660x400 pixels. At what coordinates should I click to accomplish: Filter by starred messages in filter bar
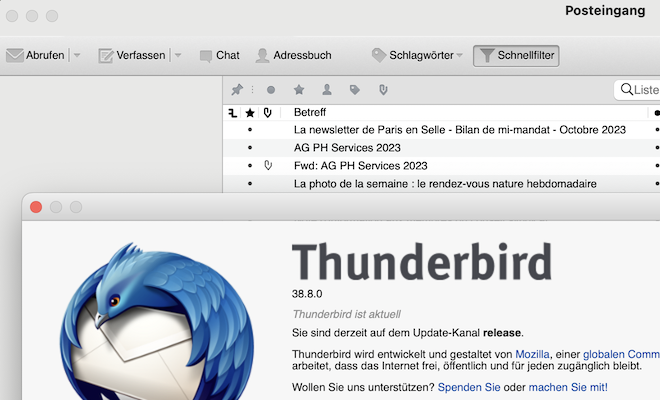pyautogui.click(x=298, y=90)
